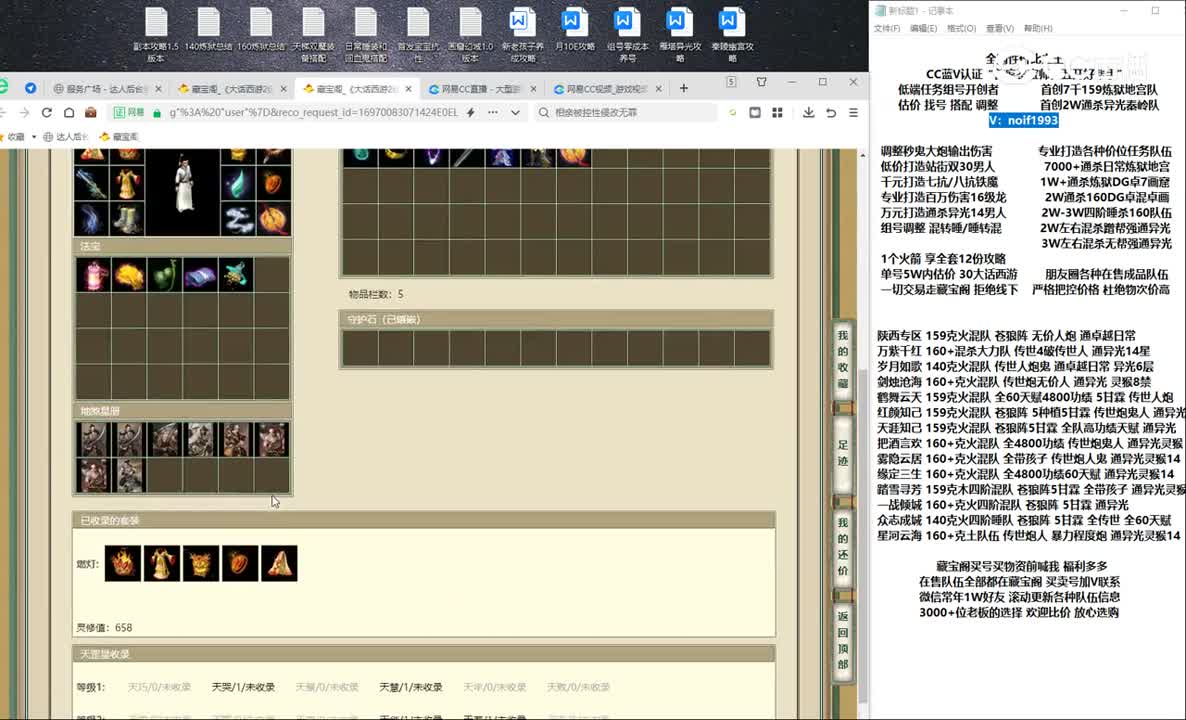Screen dimensions: 1186x720
Task: Select the golden mask icon in 燃灯 row
Action: tap(200, 563)
